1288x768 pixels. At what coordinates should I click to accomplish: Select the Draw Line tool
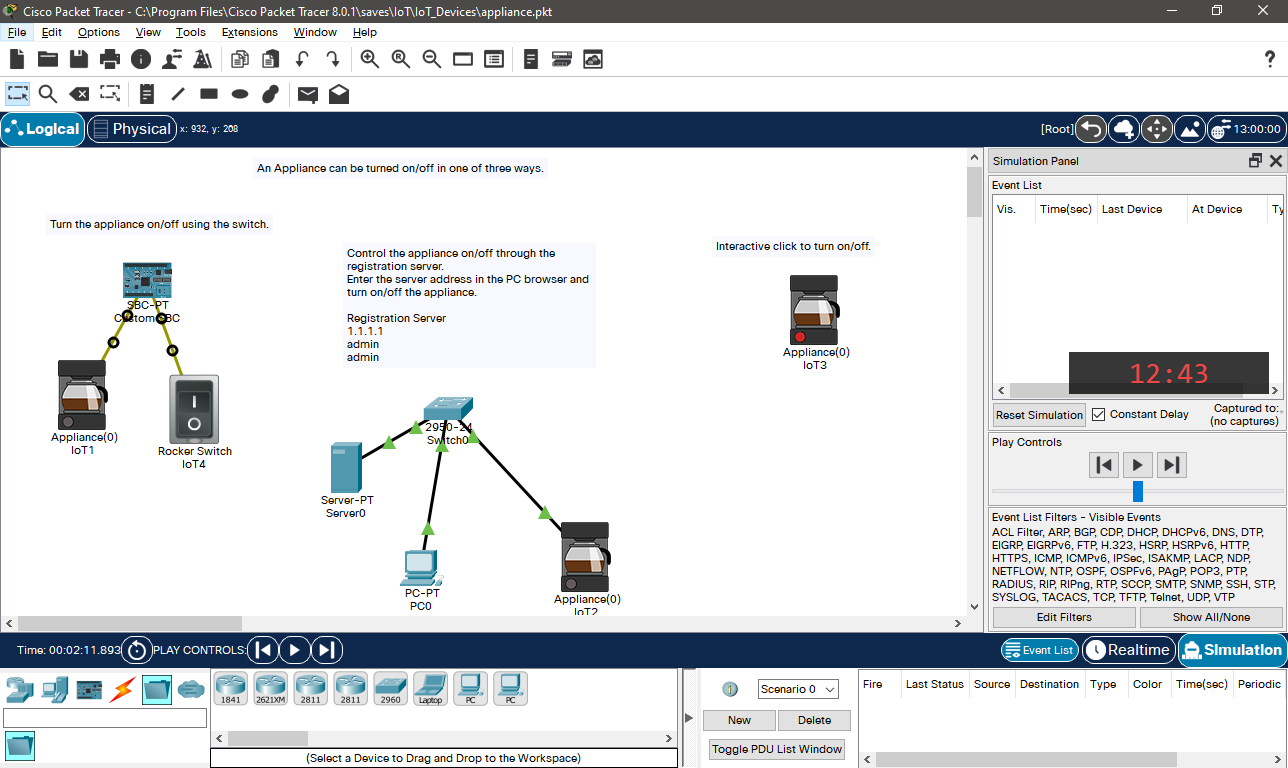pyautogui.click(x=178, y=94)
